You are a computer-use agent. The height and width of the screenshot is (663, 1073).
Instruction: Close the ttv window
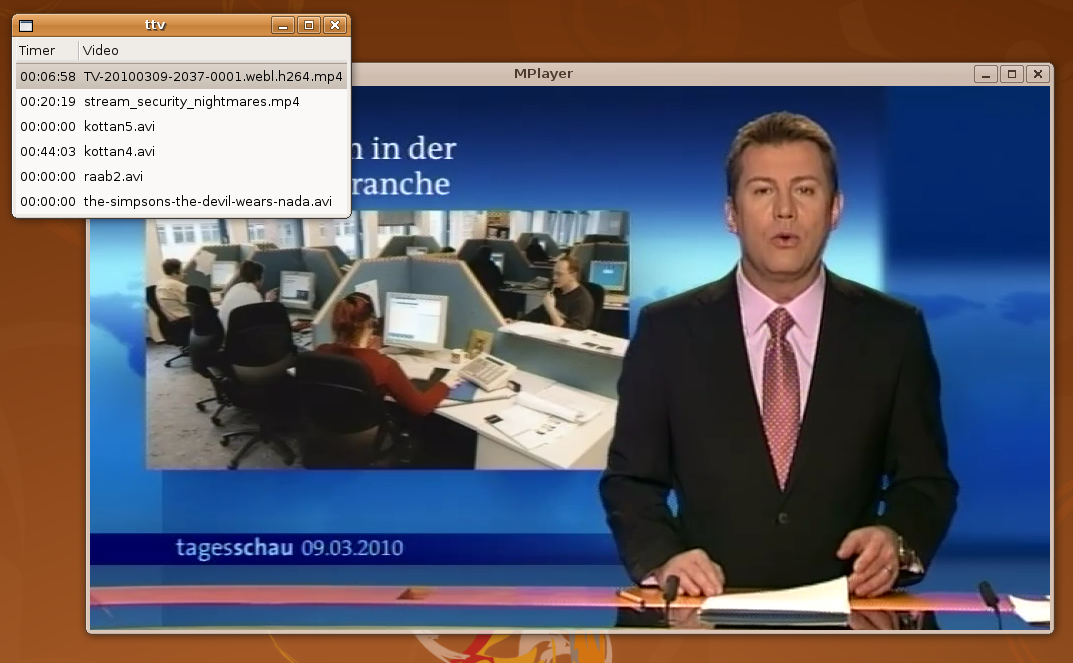[x=335, y=25]
